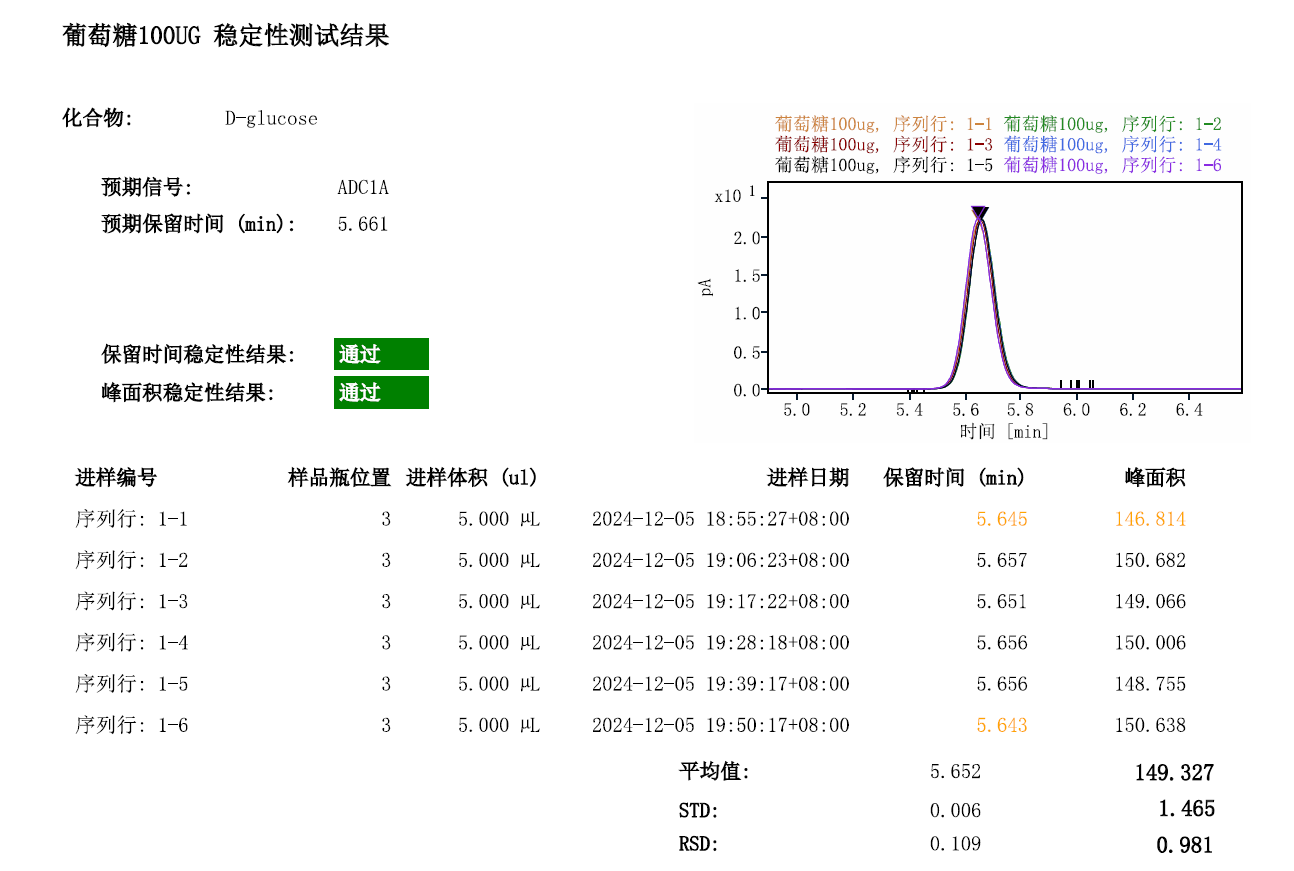
Task: Click the peak area value 150.006
Action: pos(1150,643)
